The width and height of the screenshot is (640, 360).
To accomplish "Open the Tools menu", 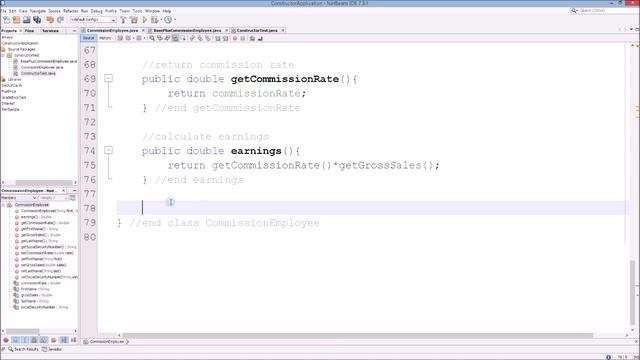I will click(138, 11).
